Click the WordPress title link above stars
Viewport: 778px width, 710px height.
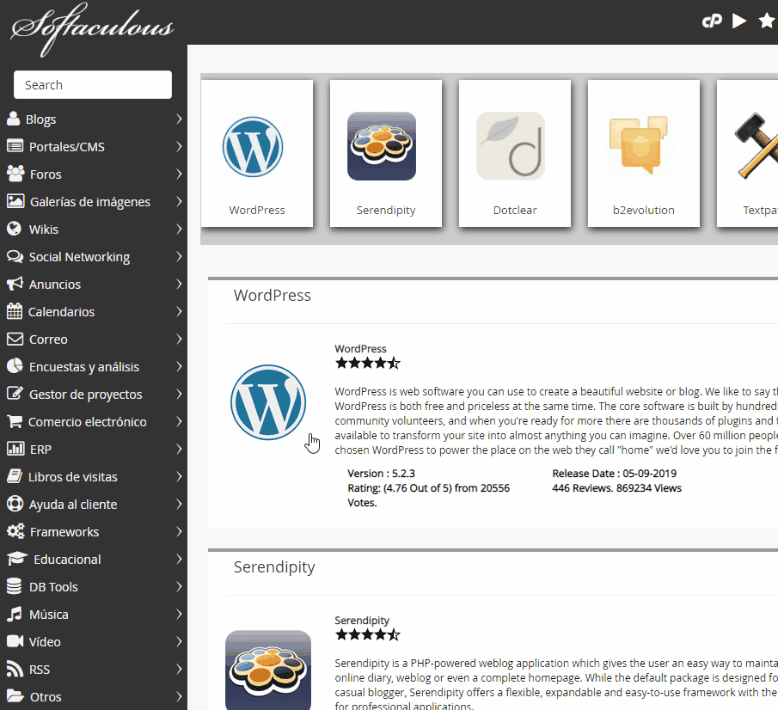point(360,349)
